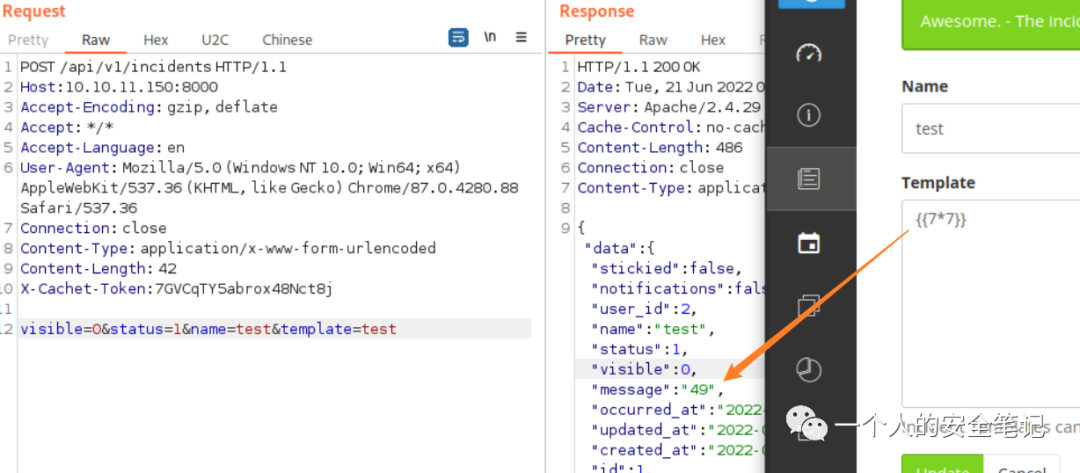Click the "data":{ line in response JSON
1080x473 pixels.
point(619,248)
